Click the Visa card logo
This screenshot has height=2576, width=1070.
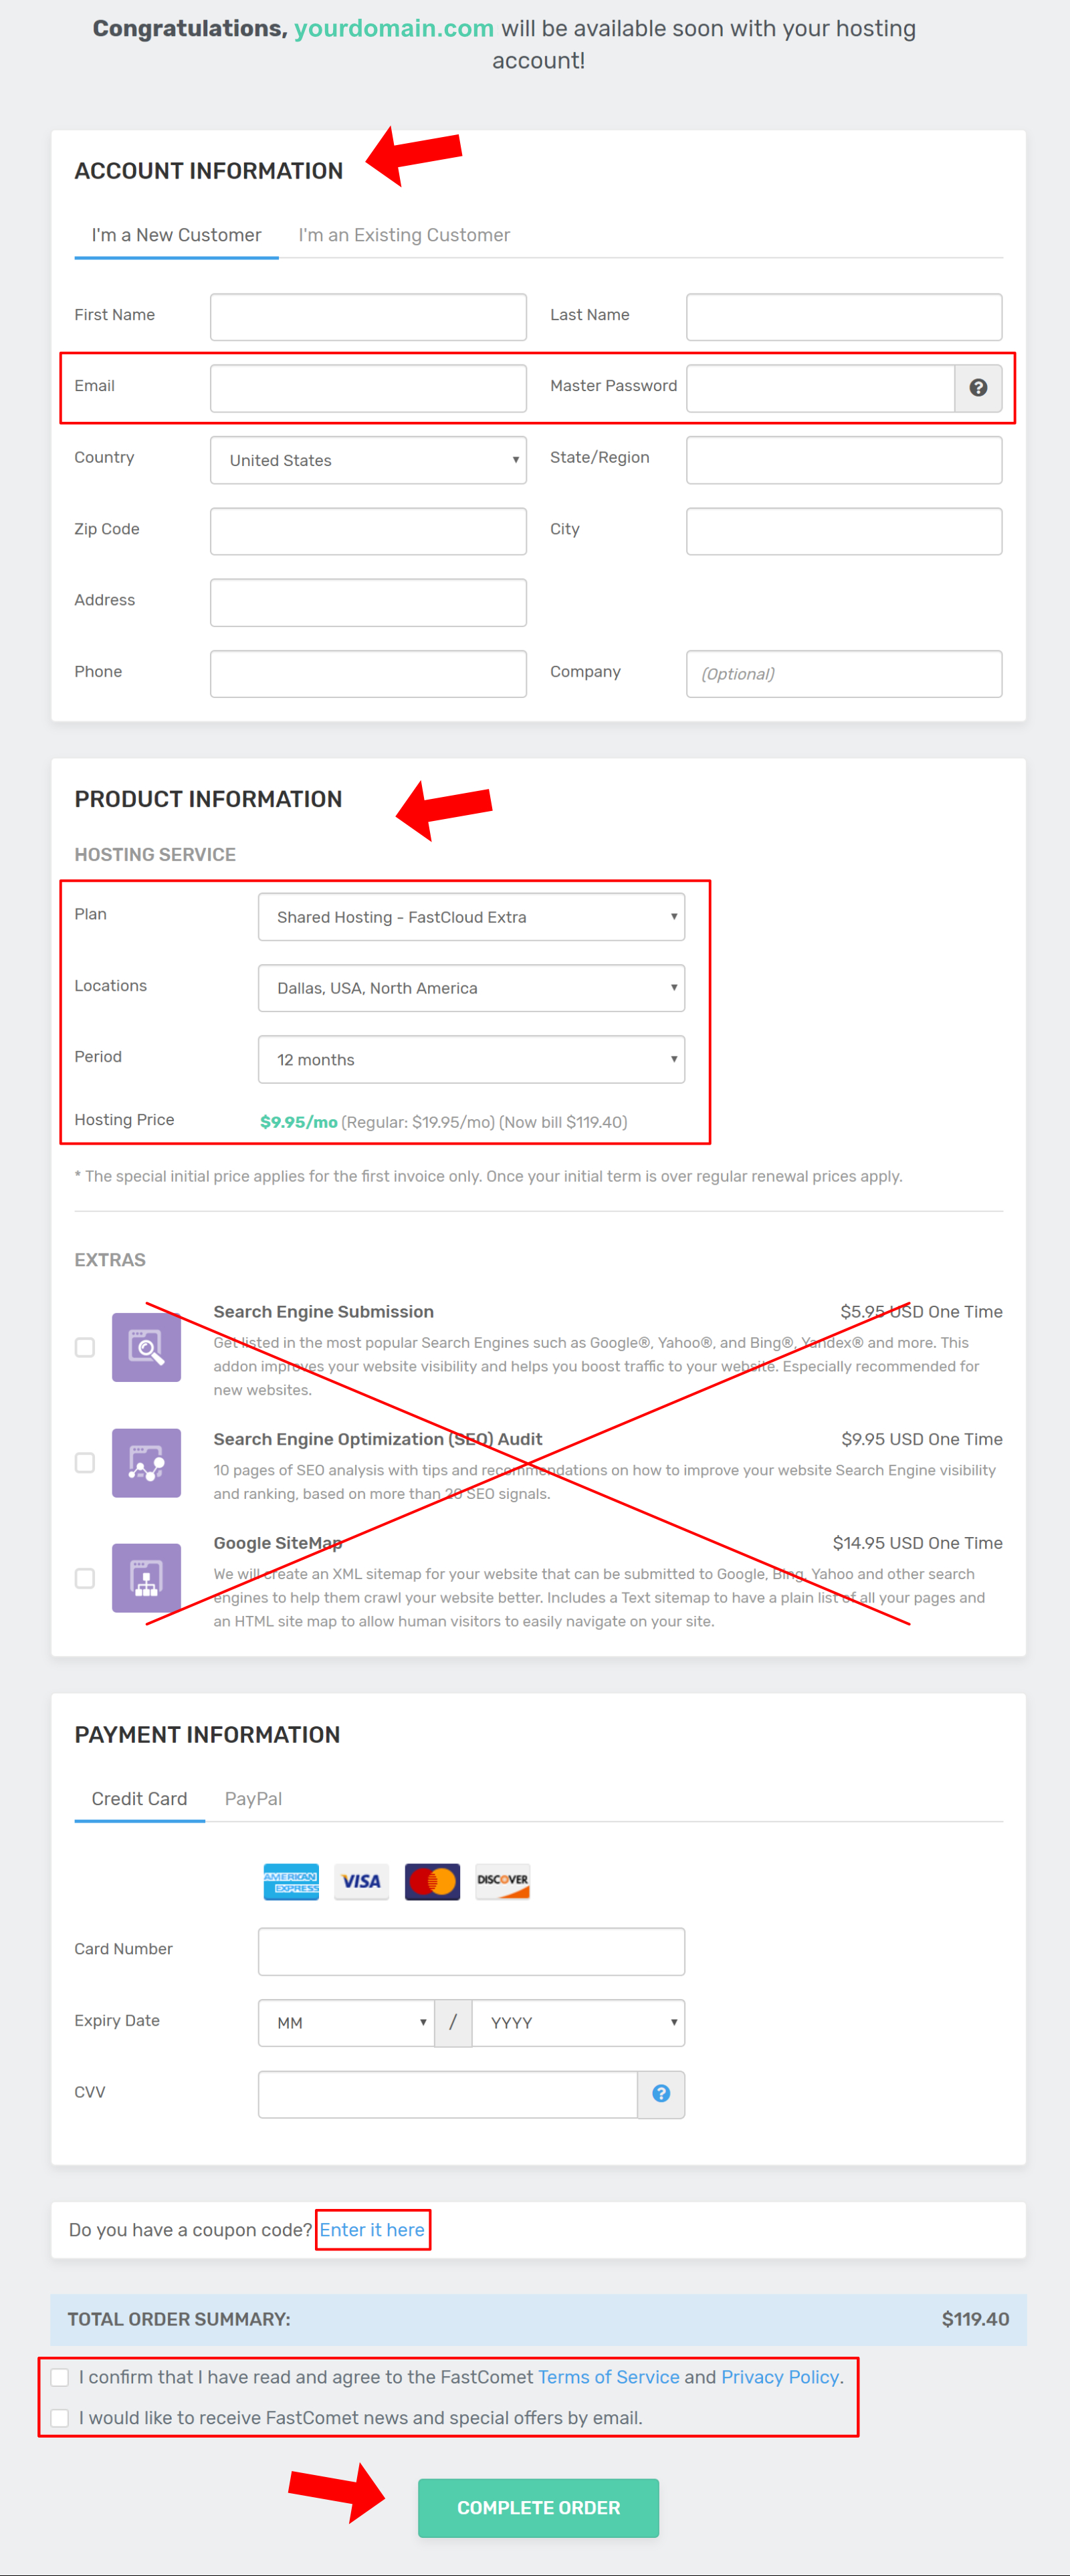tap(361, 1881)
